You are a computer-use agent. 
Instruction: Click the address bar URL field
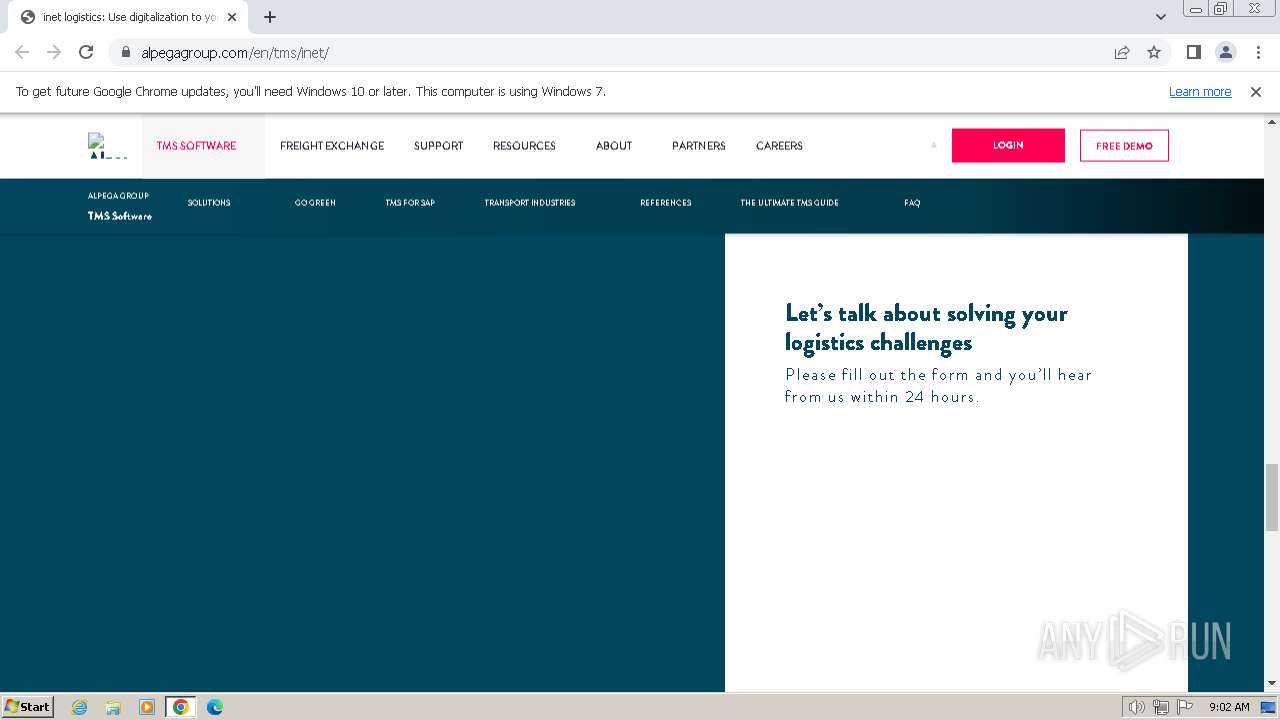tap(620, 52)
